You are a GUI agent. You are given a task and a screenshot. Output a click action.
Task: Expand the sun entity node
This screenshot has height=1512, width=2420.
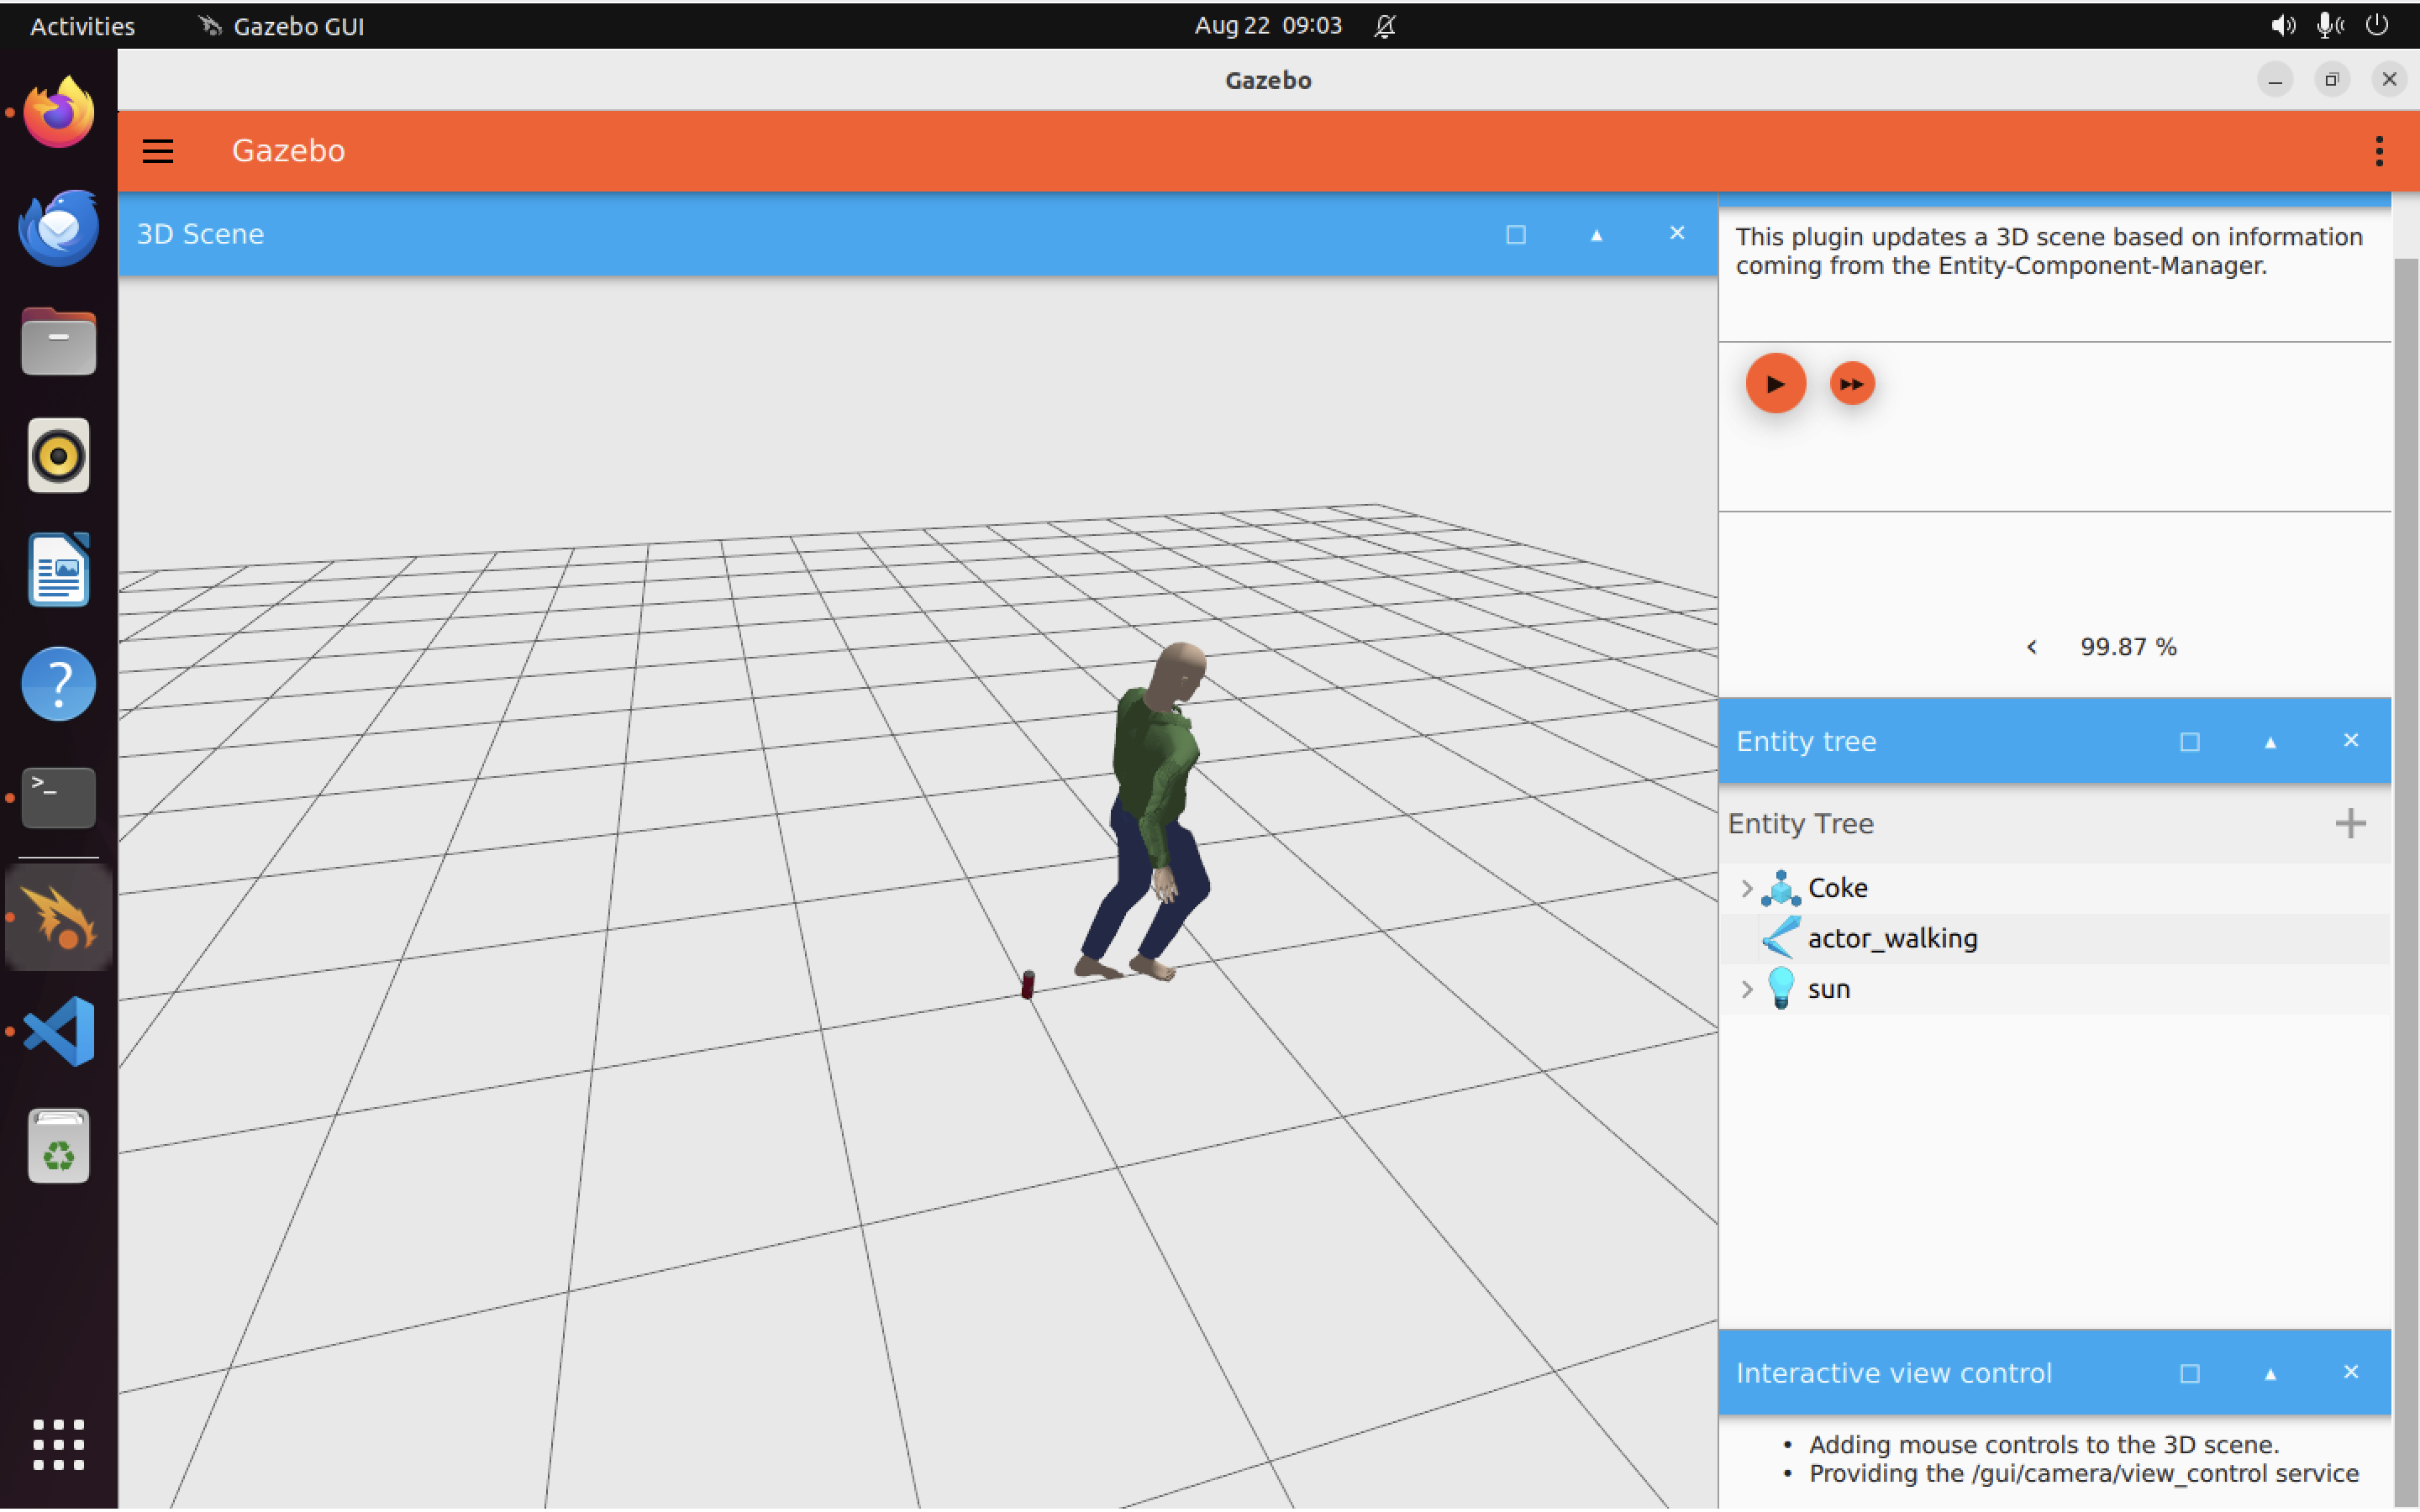(x=1746, y=989)
